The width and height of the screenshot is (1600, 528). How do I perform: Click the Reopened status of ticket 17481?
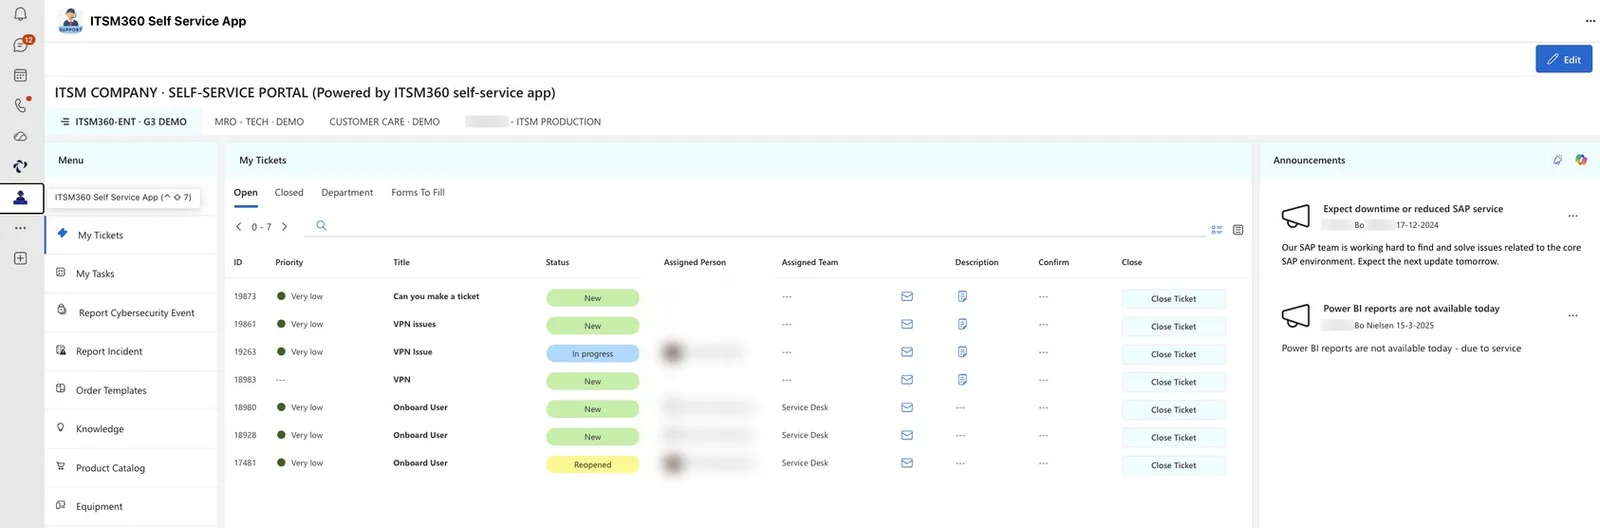(x=592, y=465)
